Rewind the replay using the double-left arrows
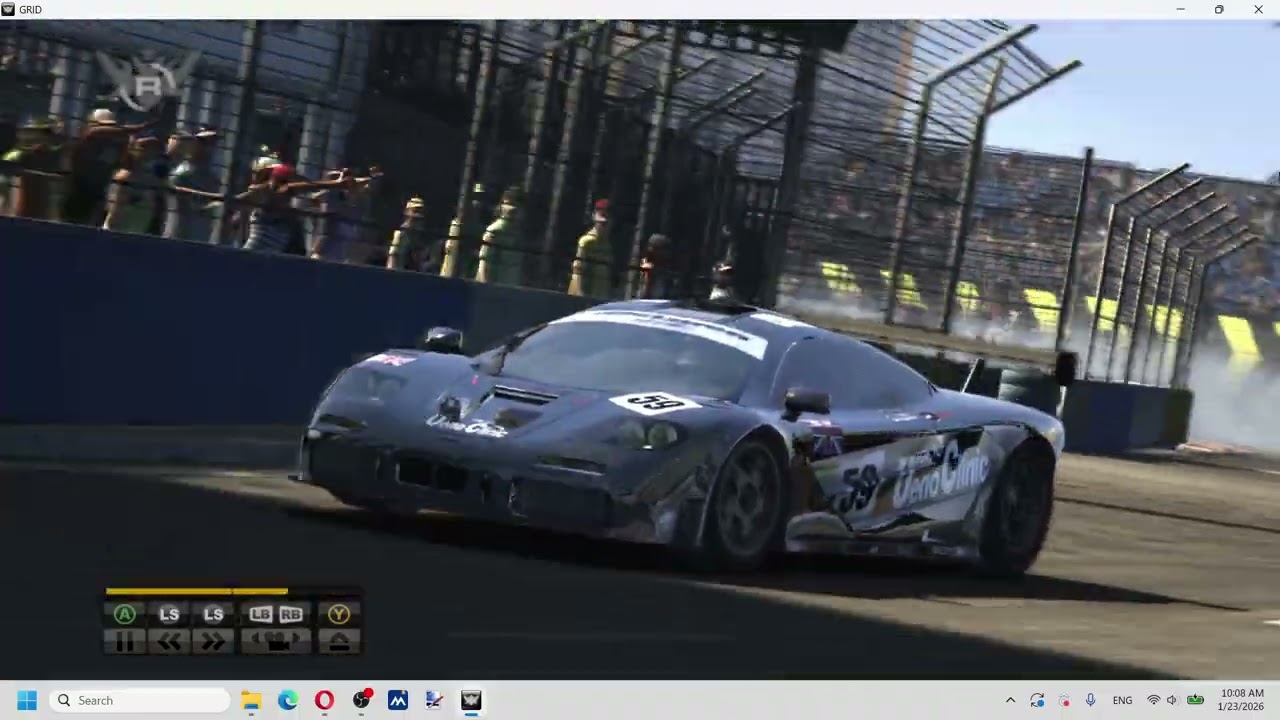Viewport: 1280px width, 720px height. 169,643
